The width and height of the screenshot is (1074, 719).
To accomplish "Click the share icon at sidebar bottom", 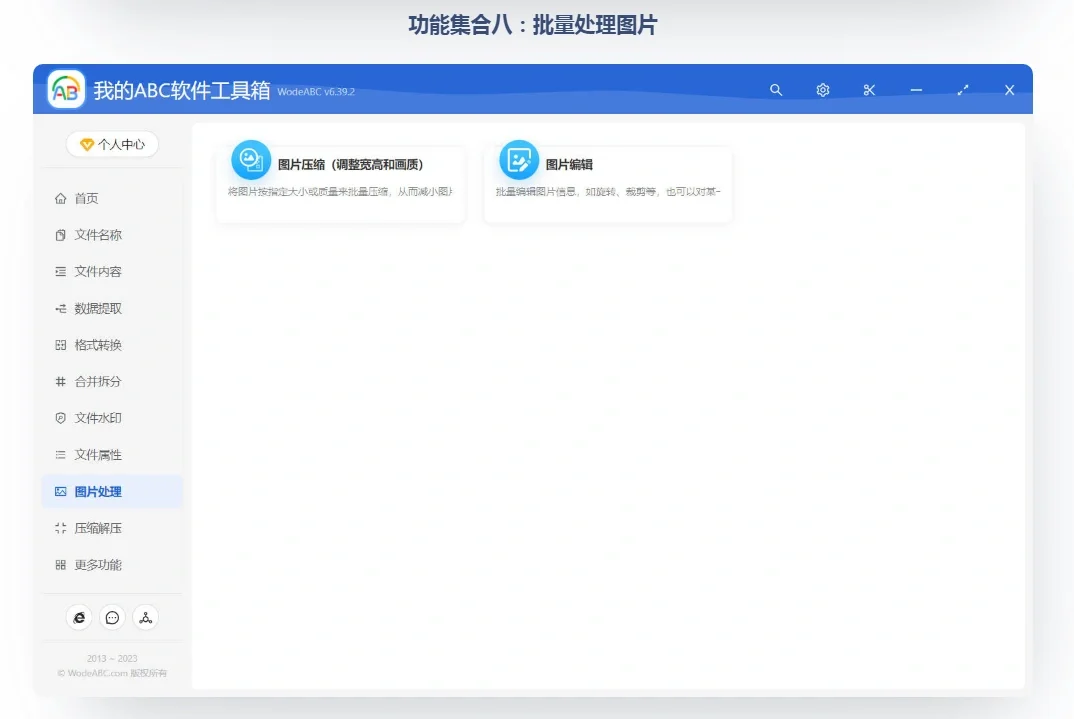I will [146, 617].
